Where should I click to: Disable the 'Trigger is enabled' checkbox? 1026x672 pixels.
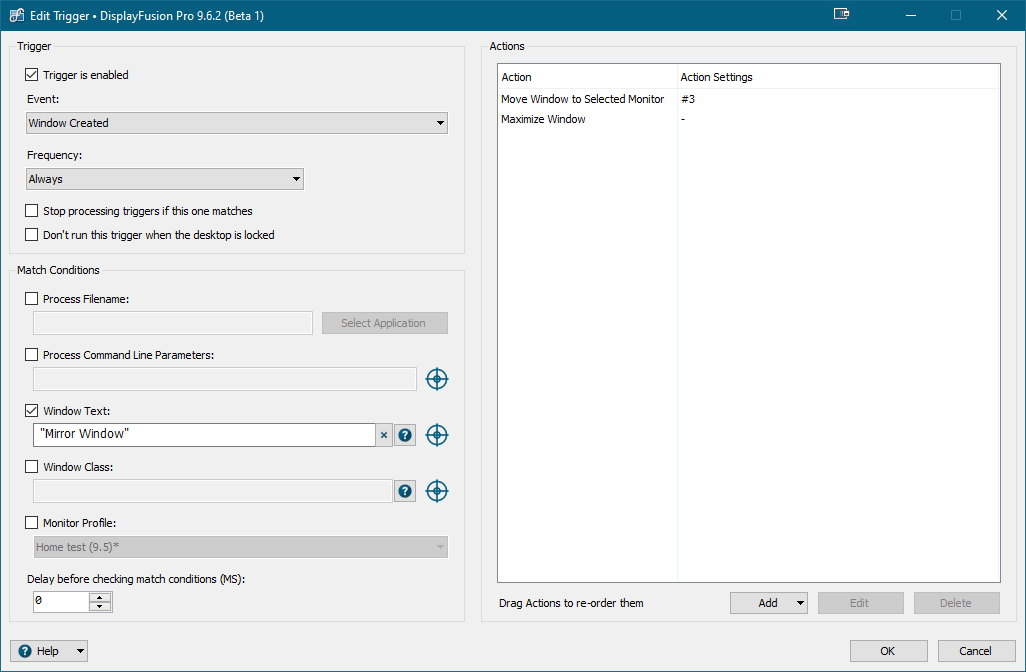tap(32, 75)
